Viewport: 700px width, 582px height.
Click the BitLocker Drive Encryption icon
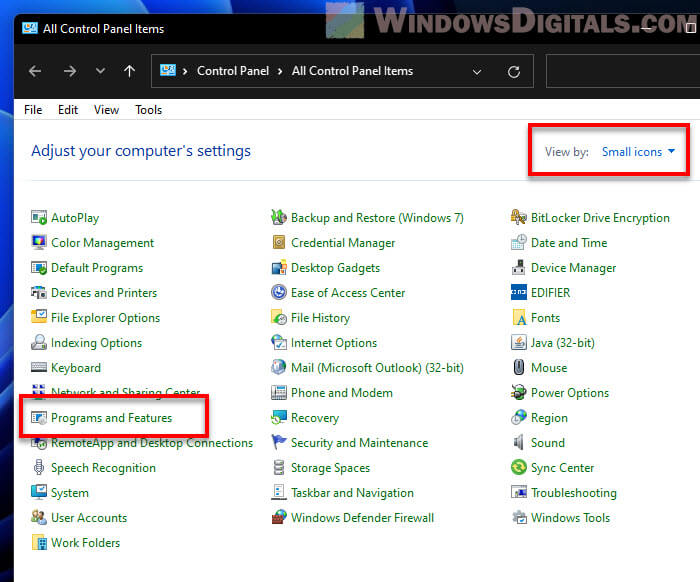click(x=519, y=218)
